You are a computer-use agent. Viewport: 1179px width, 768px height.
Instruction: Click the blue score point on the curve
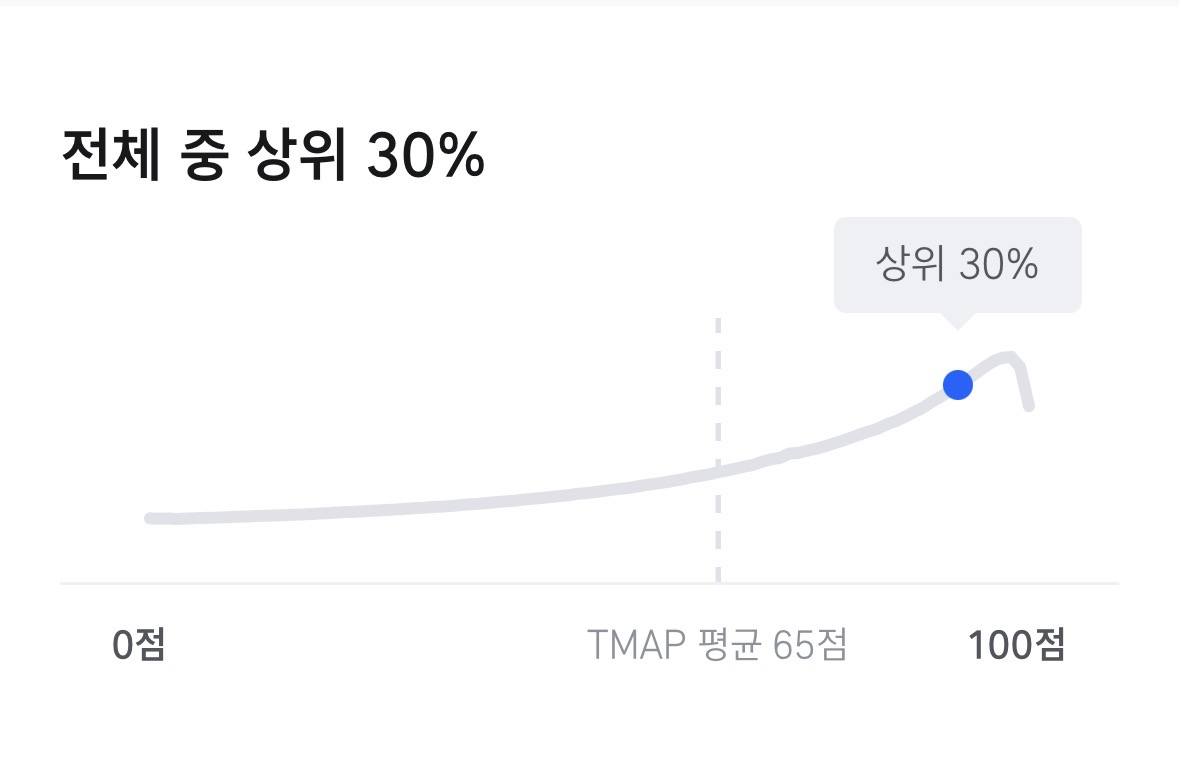click(x=958, y=385)
